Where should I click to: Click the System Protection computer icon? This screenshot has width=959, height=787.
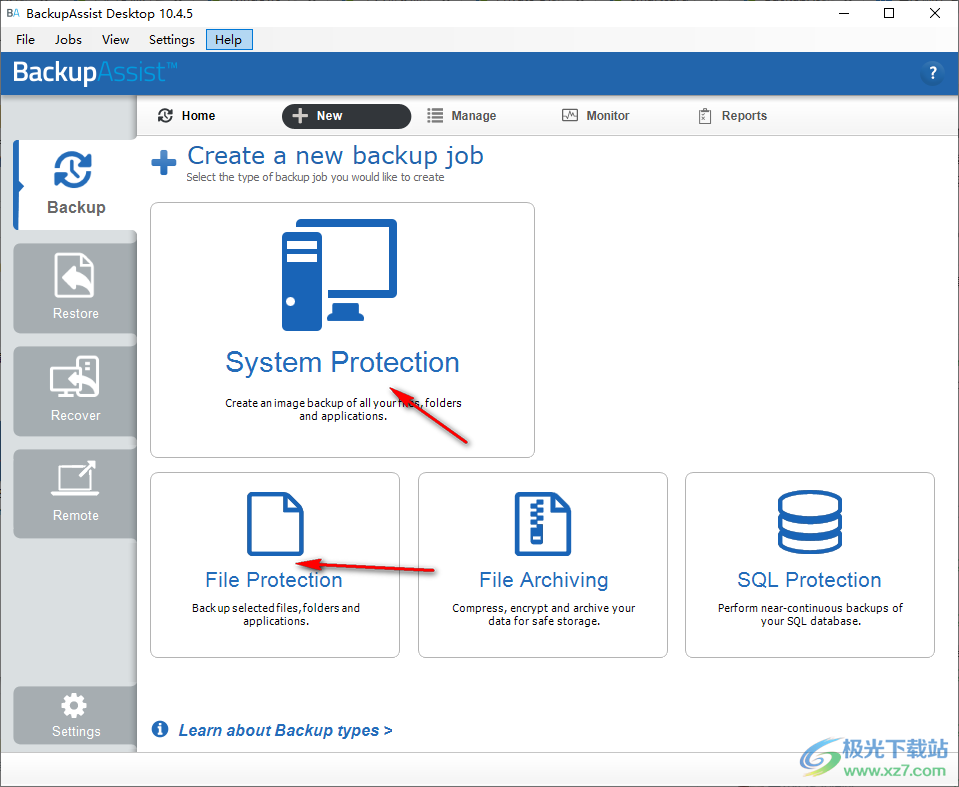pos(339,275)
